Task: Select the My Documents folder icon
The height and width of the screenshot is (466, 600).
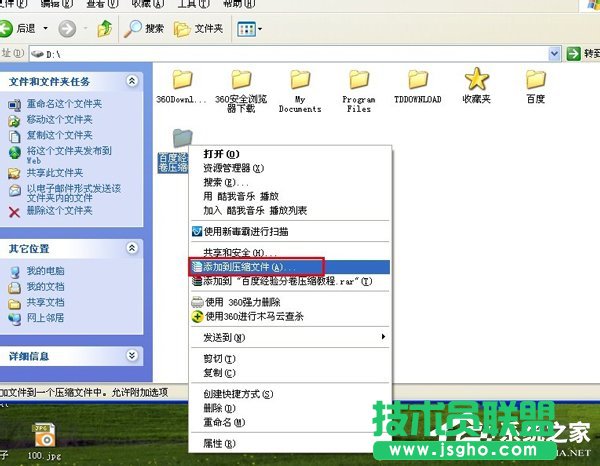Action: 300,80
